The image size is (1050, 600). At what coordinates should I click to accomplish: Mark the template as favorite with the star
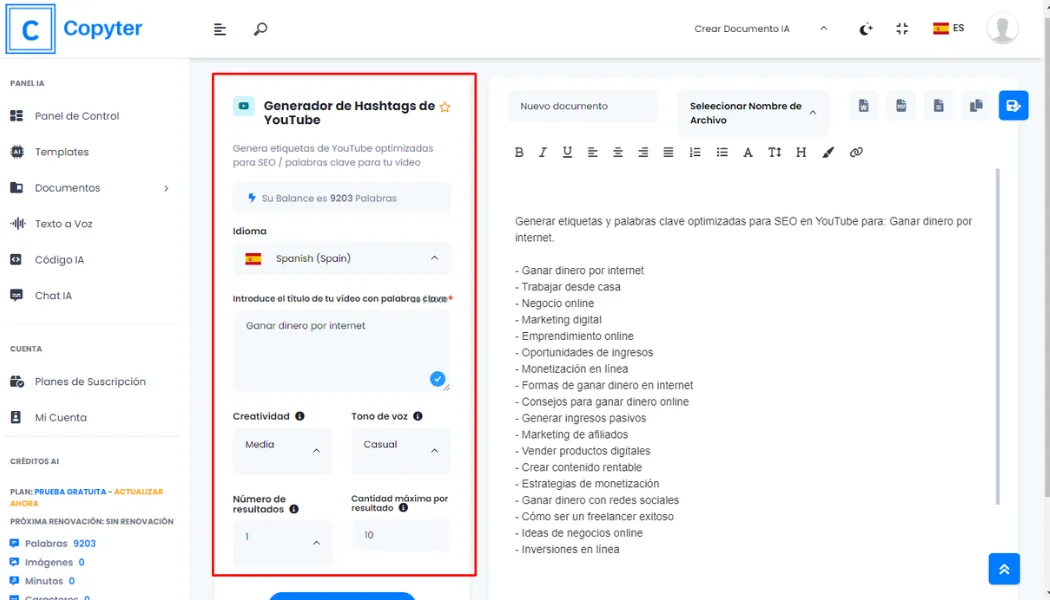point(445,107)
